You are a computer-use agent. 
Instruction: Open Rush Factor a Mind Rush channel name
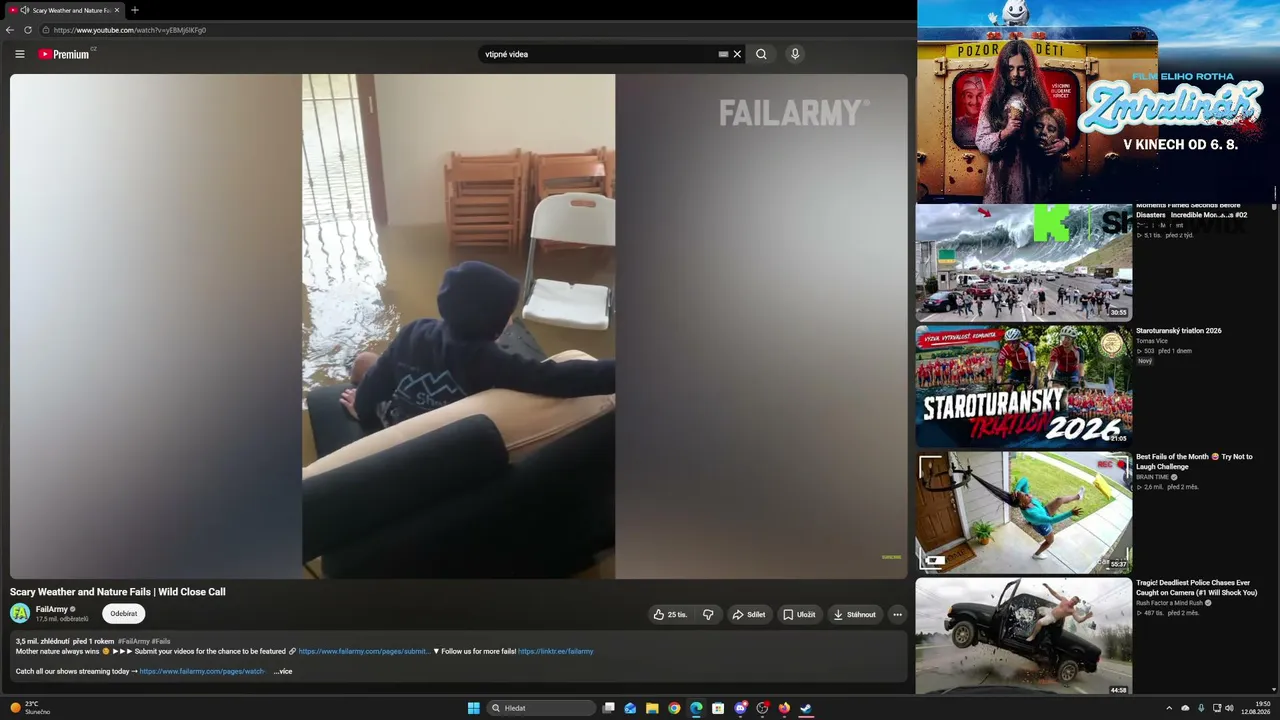pyautogui.click(x=1169, y=603)
